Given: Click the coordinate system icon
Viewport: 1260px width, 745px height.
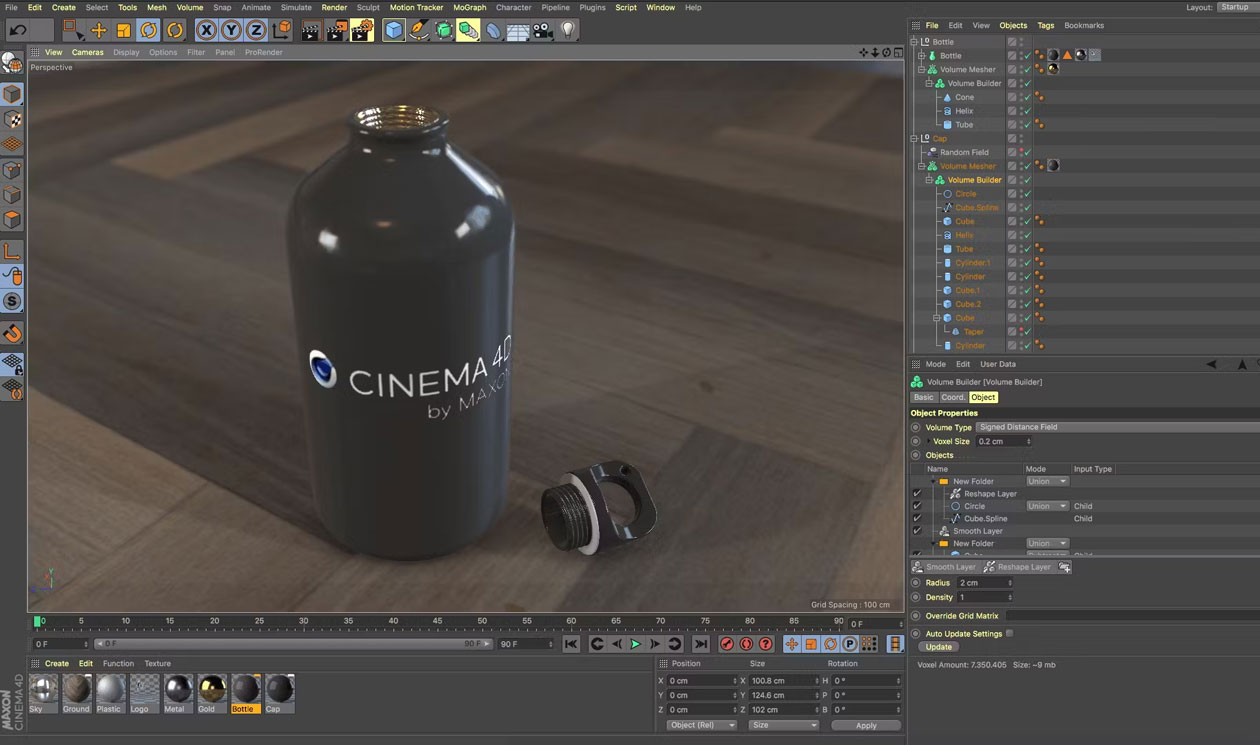Looking at the screenshot, I should click(282, 30).
